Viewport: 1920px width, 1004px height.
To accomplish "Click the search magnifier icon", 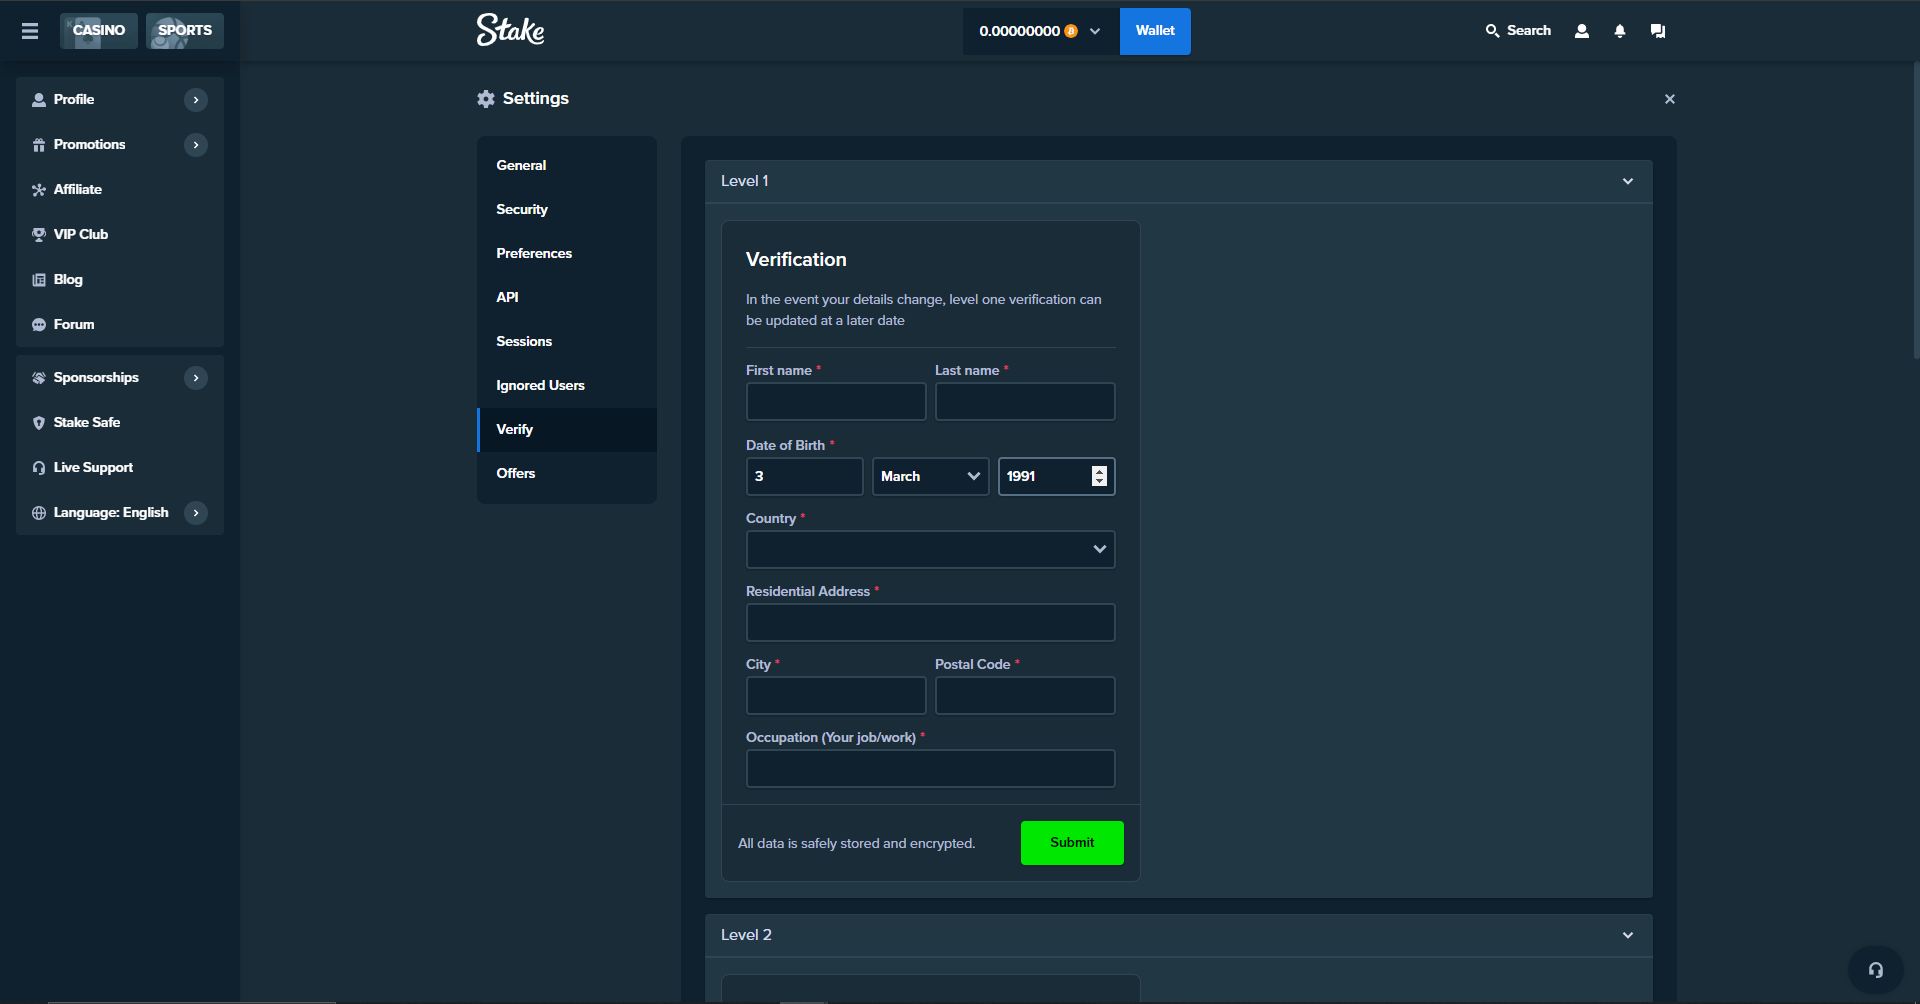I will pos(1492,31).
